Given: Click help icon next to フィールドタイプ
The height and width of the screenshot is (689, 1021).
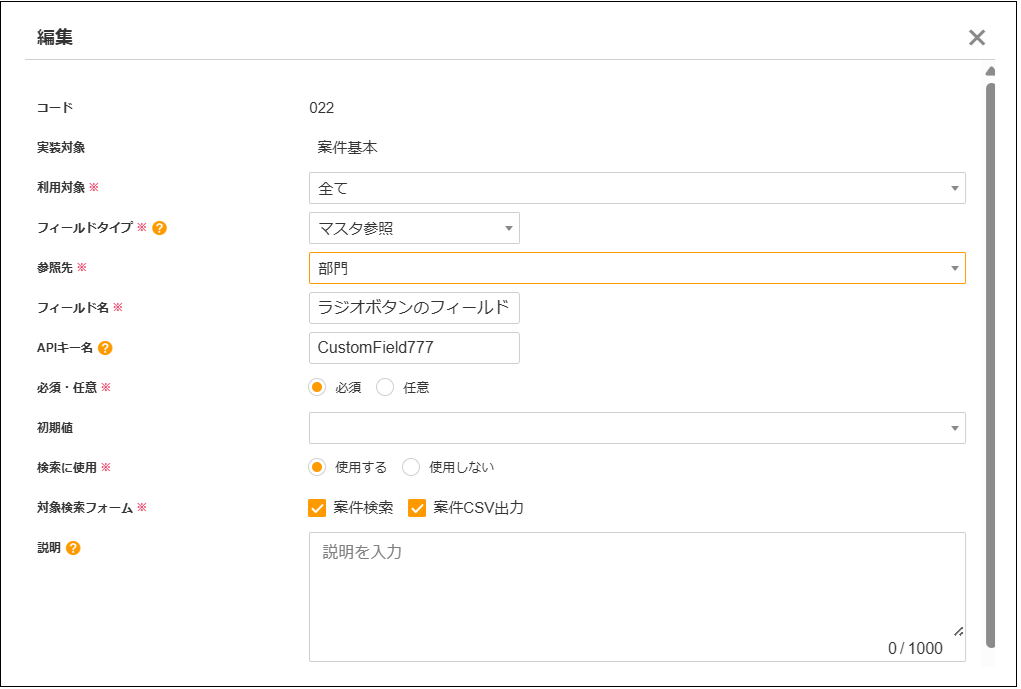Looking at the screenshot, I should 159,228.
